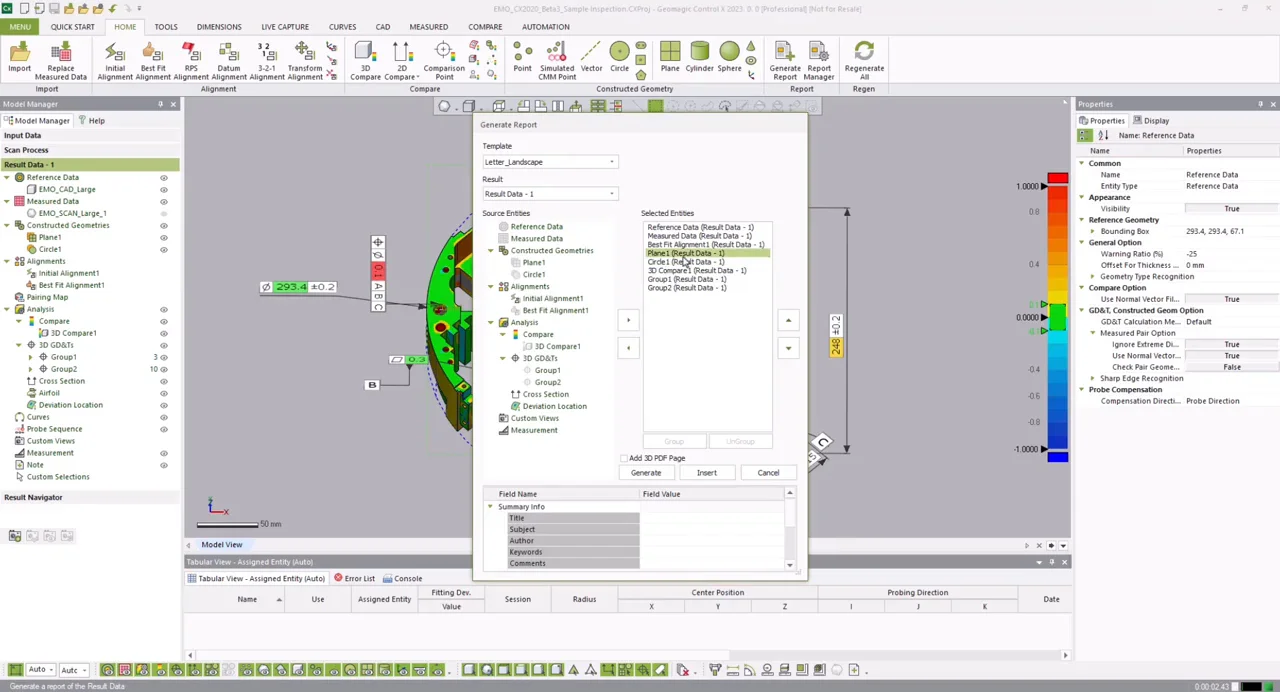1280x692 pixels.
Task: Select the Simulated CMM Point tool
Action: (557, 60)
